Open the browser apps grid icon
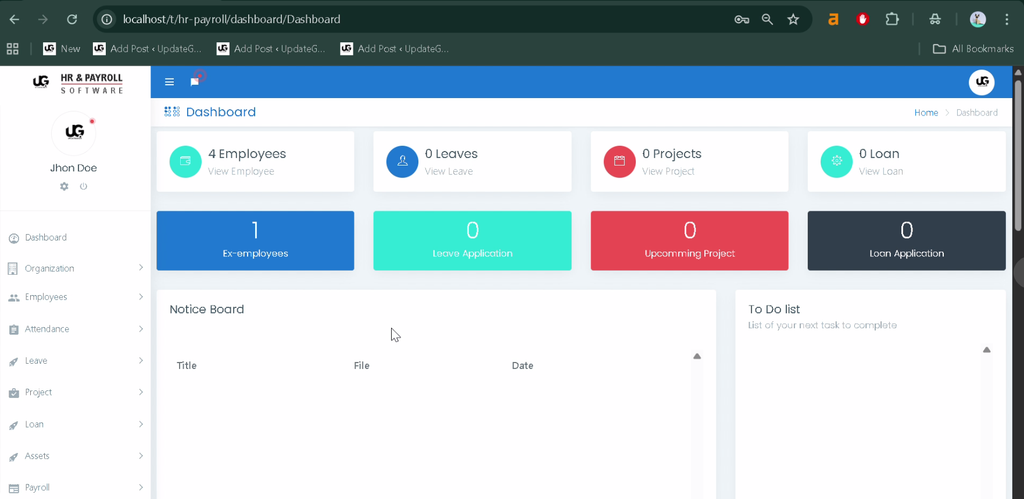1024x499 pixels. click(x=12, y=48)
